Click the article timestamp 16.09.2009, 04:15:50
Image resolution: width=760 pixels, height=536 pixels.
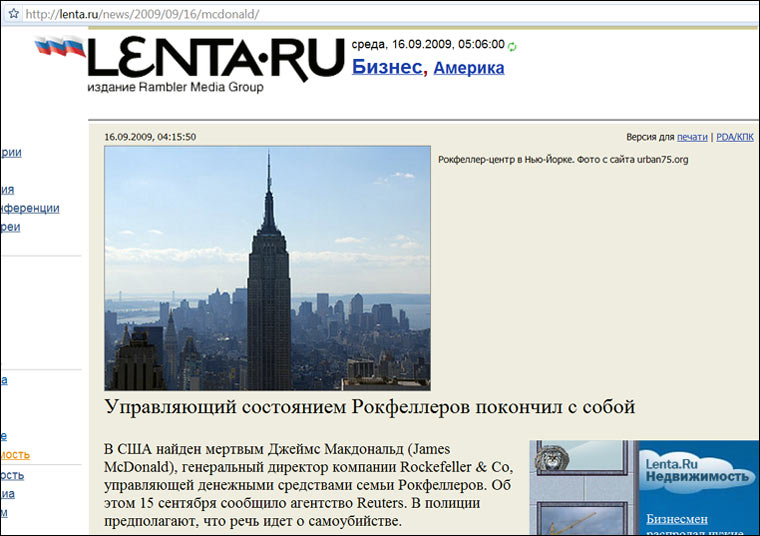(150, 137)
